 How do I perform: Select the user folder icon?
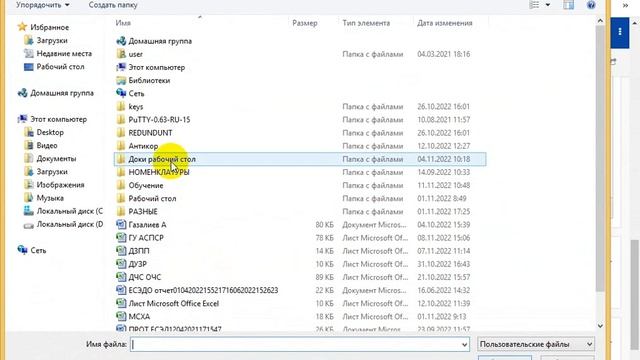point(121,54)
